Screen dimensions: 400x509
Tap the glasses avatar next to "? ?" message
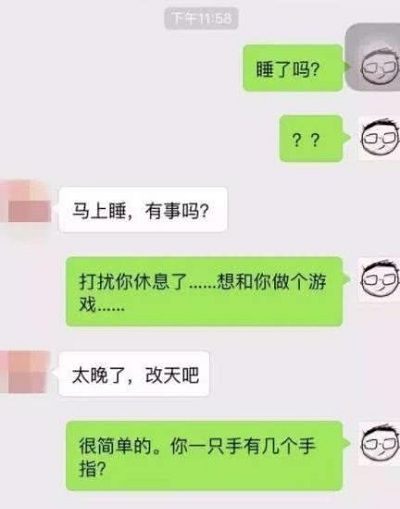pos(379,138)
